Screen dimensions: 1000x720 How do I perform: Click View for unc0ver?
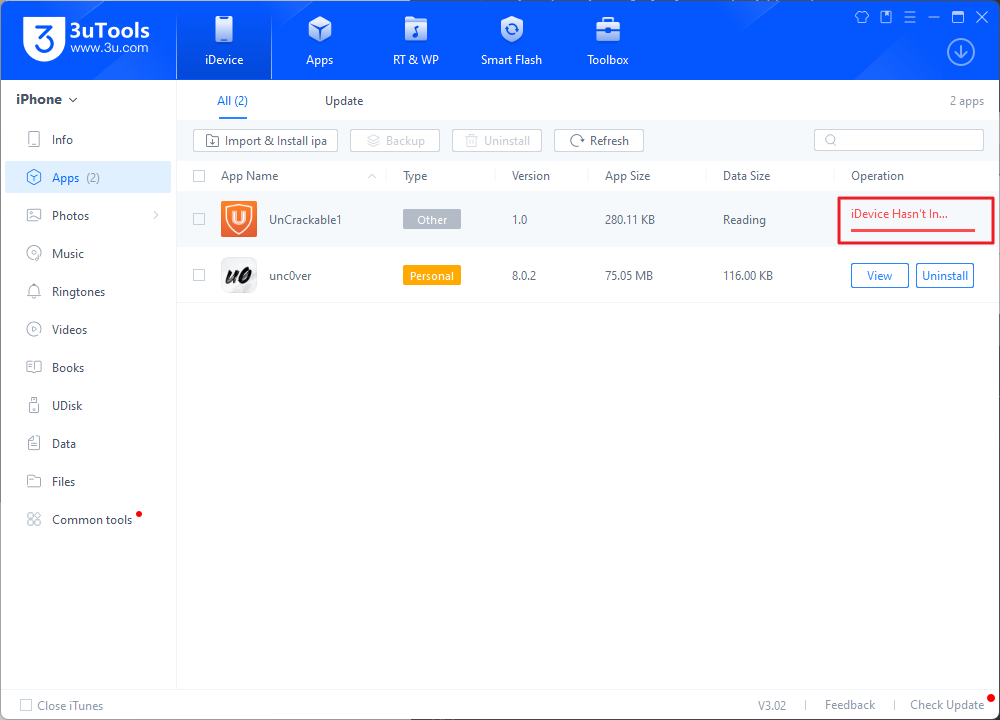pos(879,276)
